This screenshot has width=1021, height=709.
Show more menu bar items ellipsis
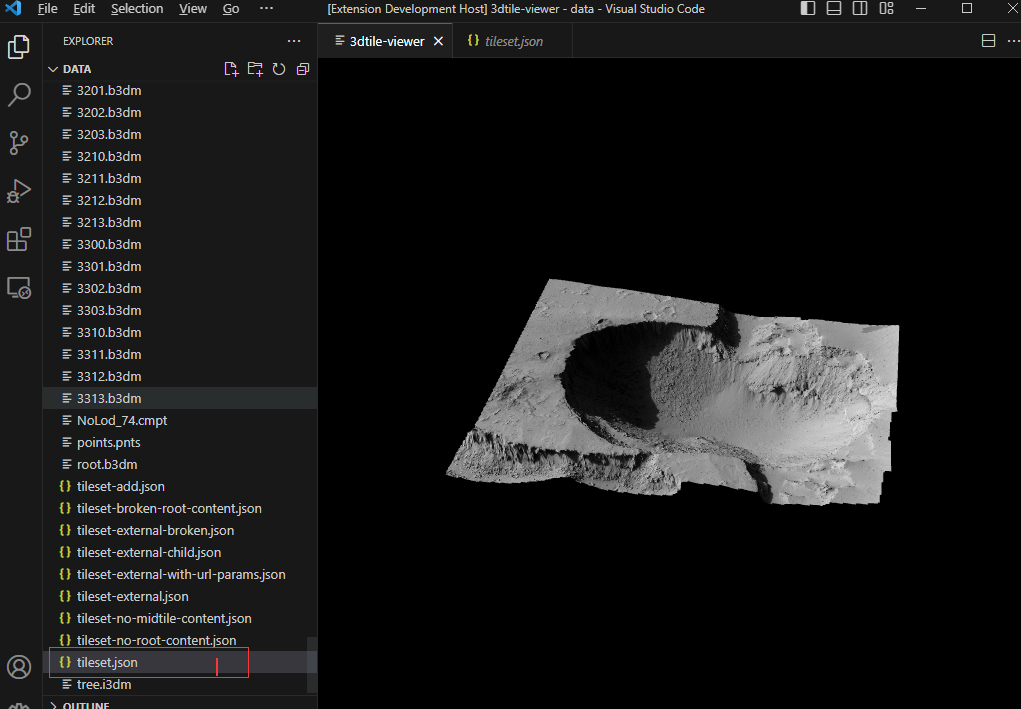tap(266, 8)
